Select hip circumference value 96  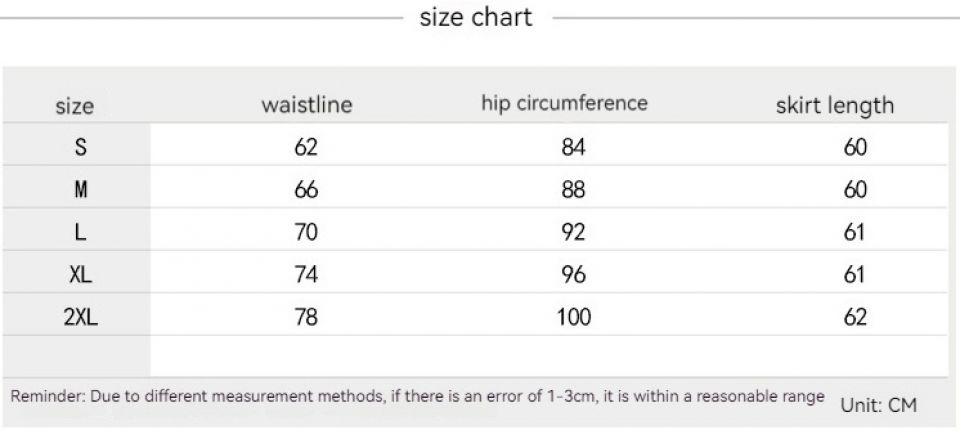[573, 275]
